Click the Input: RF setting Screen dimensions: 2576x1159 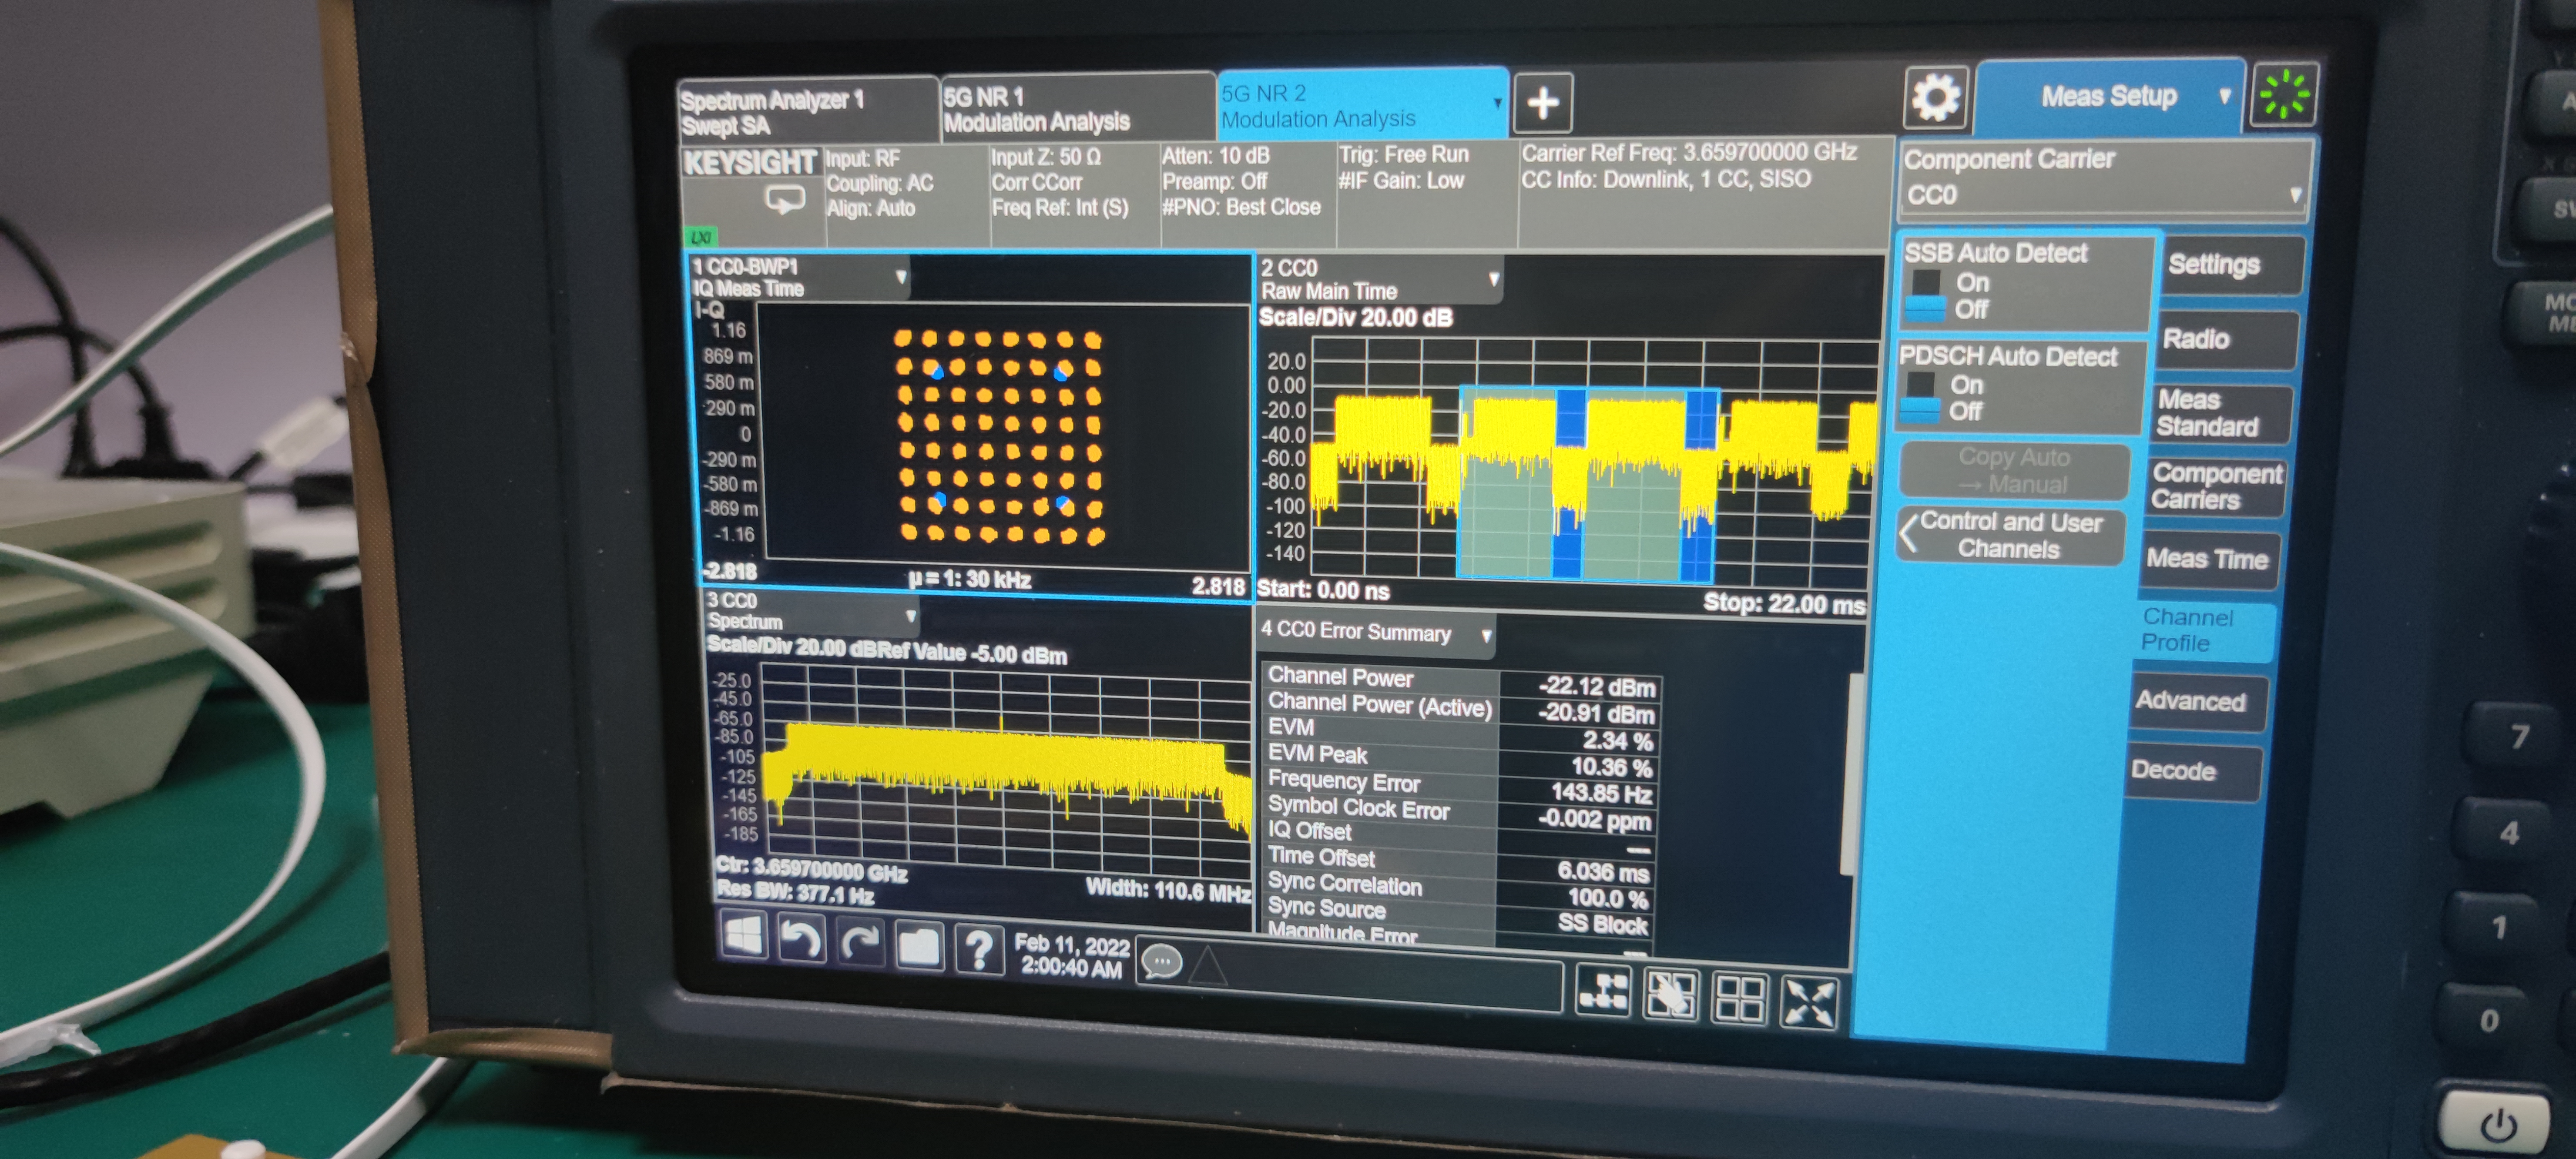point(863,159)
